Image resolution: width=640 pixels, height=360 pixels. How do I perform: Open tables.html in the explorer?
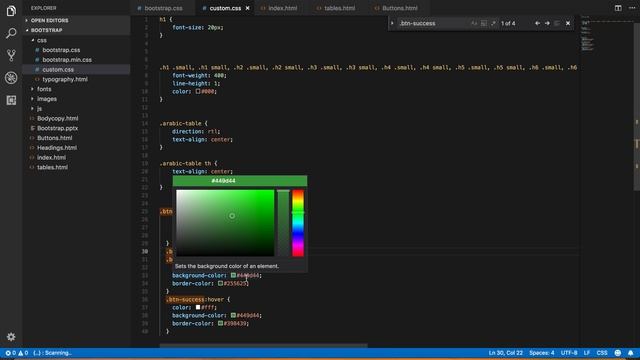52,167
